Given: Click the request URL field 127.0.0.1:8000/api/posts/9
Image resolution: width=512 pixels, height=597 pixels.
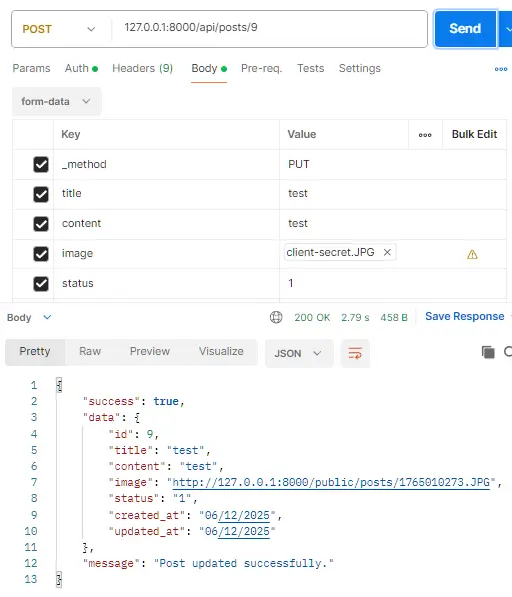Looking at the screenshot, I should point(269,28).
